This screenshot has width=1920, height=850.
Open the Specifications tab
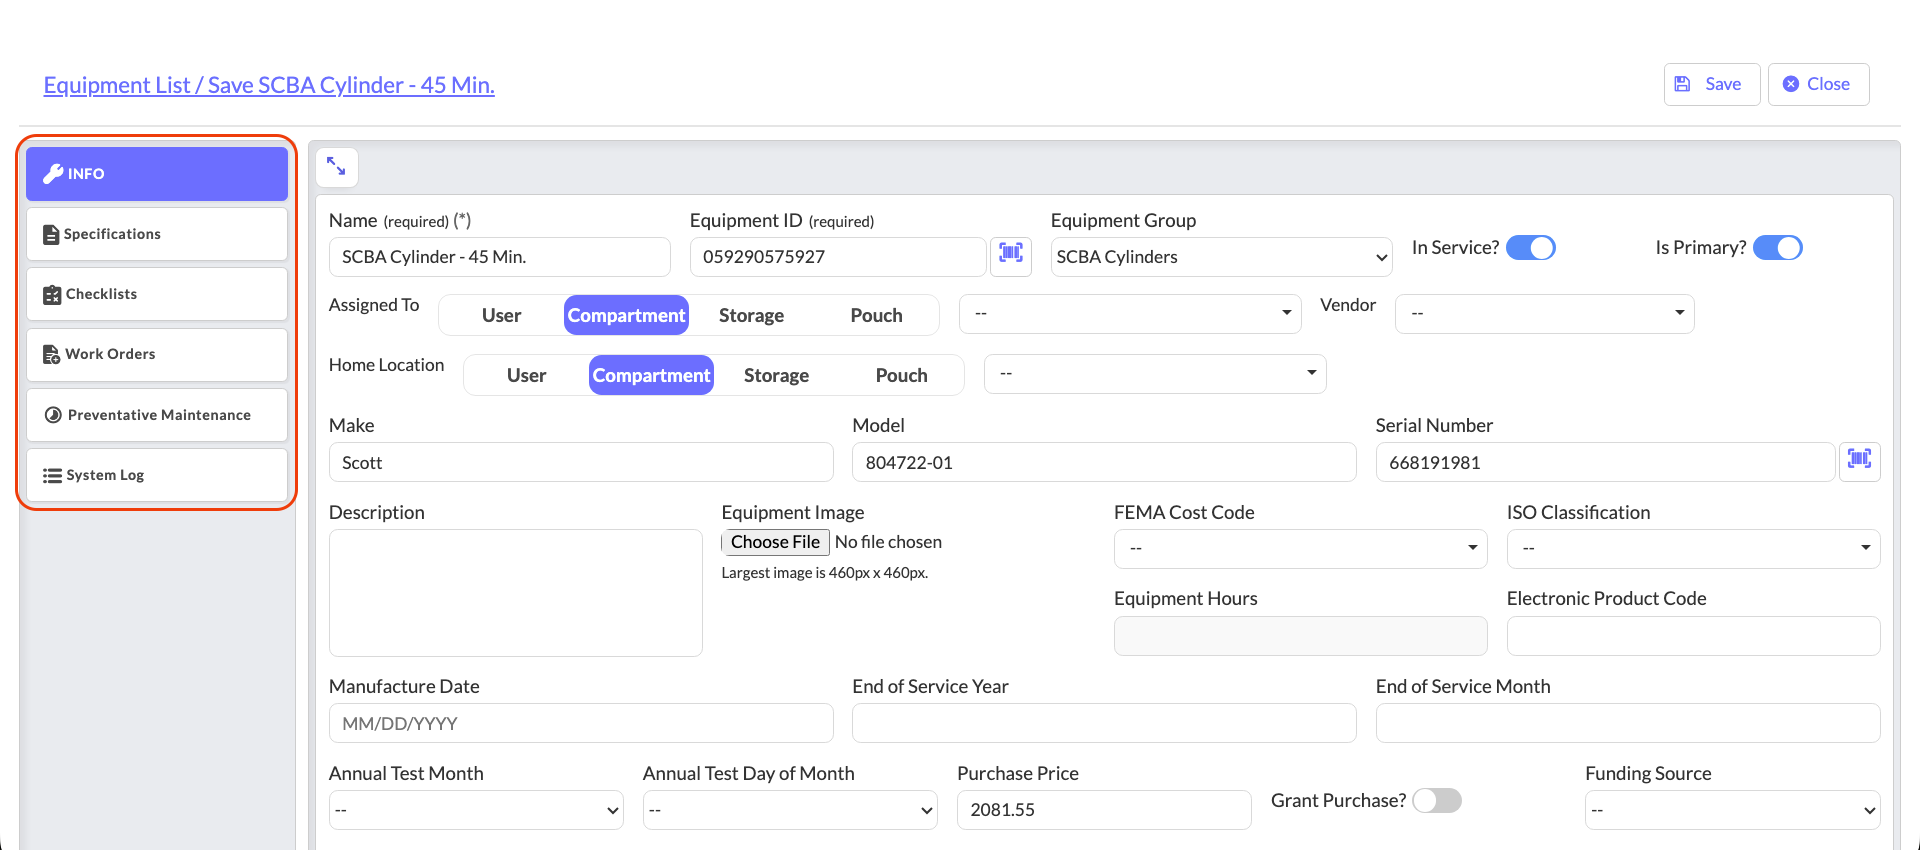[157, 234]
